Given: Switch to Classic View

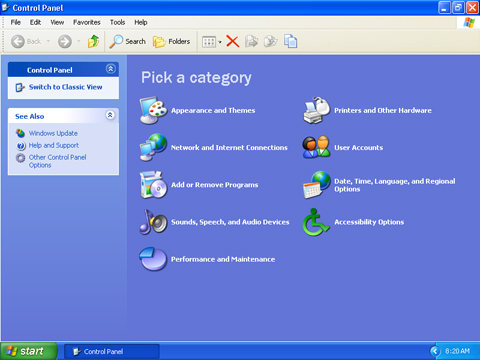Looking at the screenshot, I should (65, 87).
